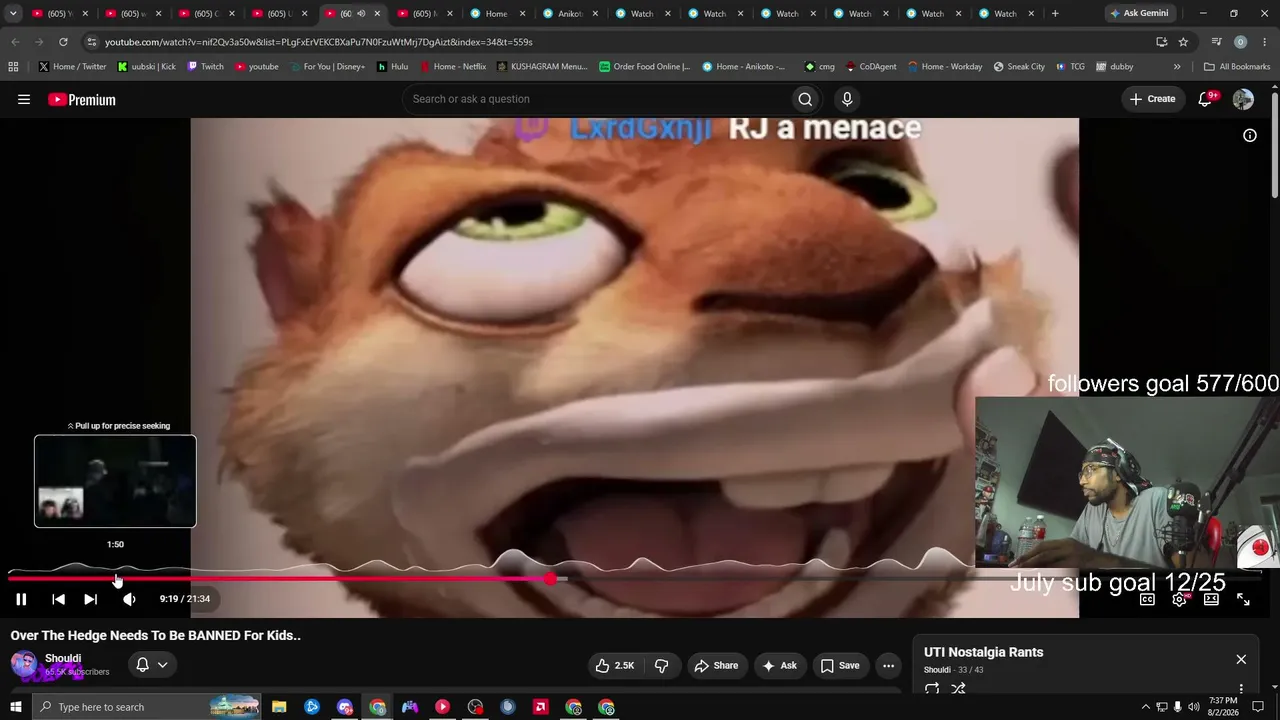
Task: Bookmark this page with the star
Action: pyautogui.click(x=1183, y=42)
